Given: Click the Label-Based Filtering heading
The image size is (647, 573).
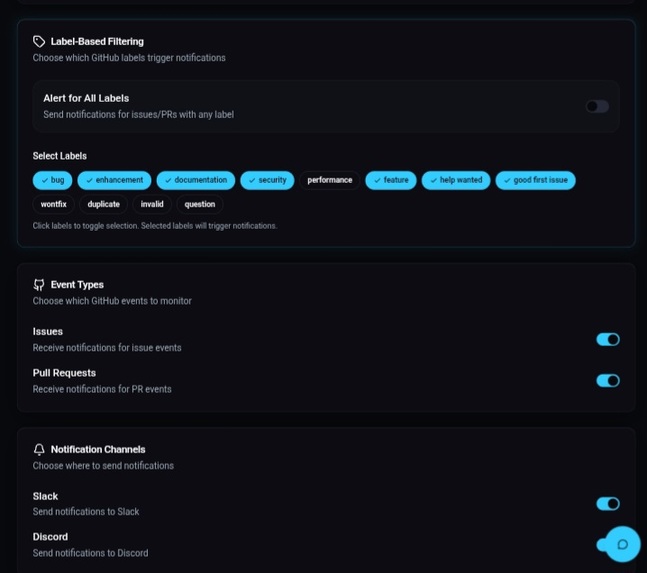Looking at the screenshot, I should coord(97,42).
